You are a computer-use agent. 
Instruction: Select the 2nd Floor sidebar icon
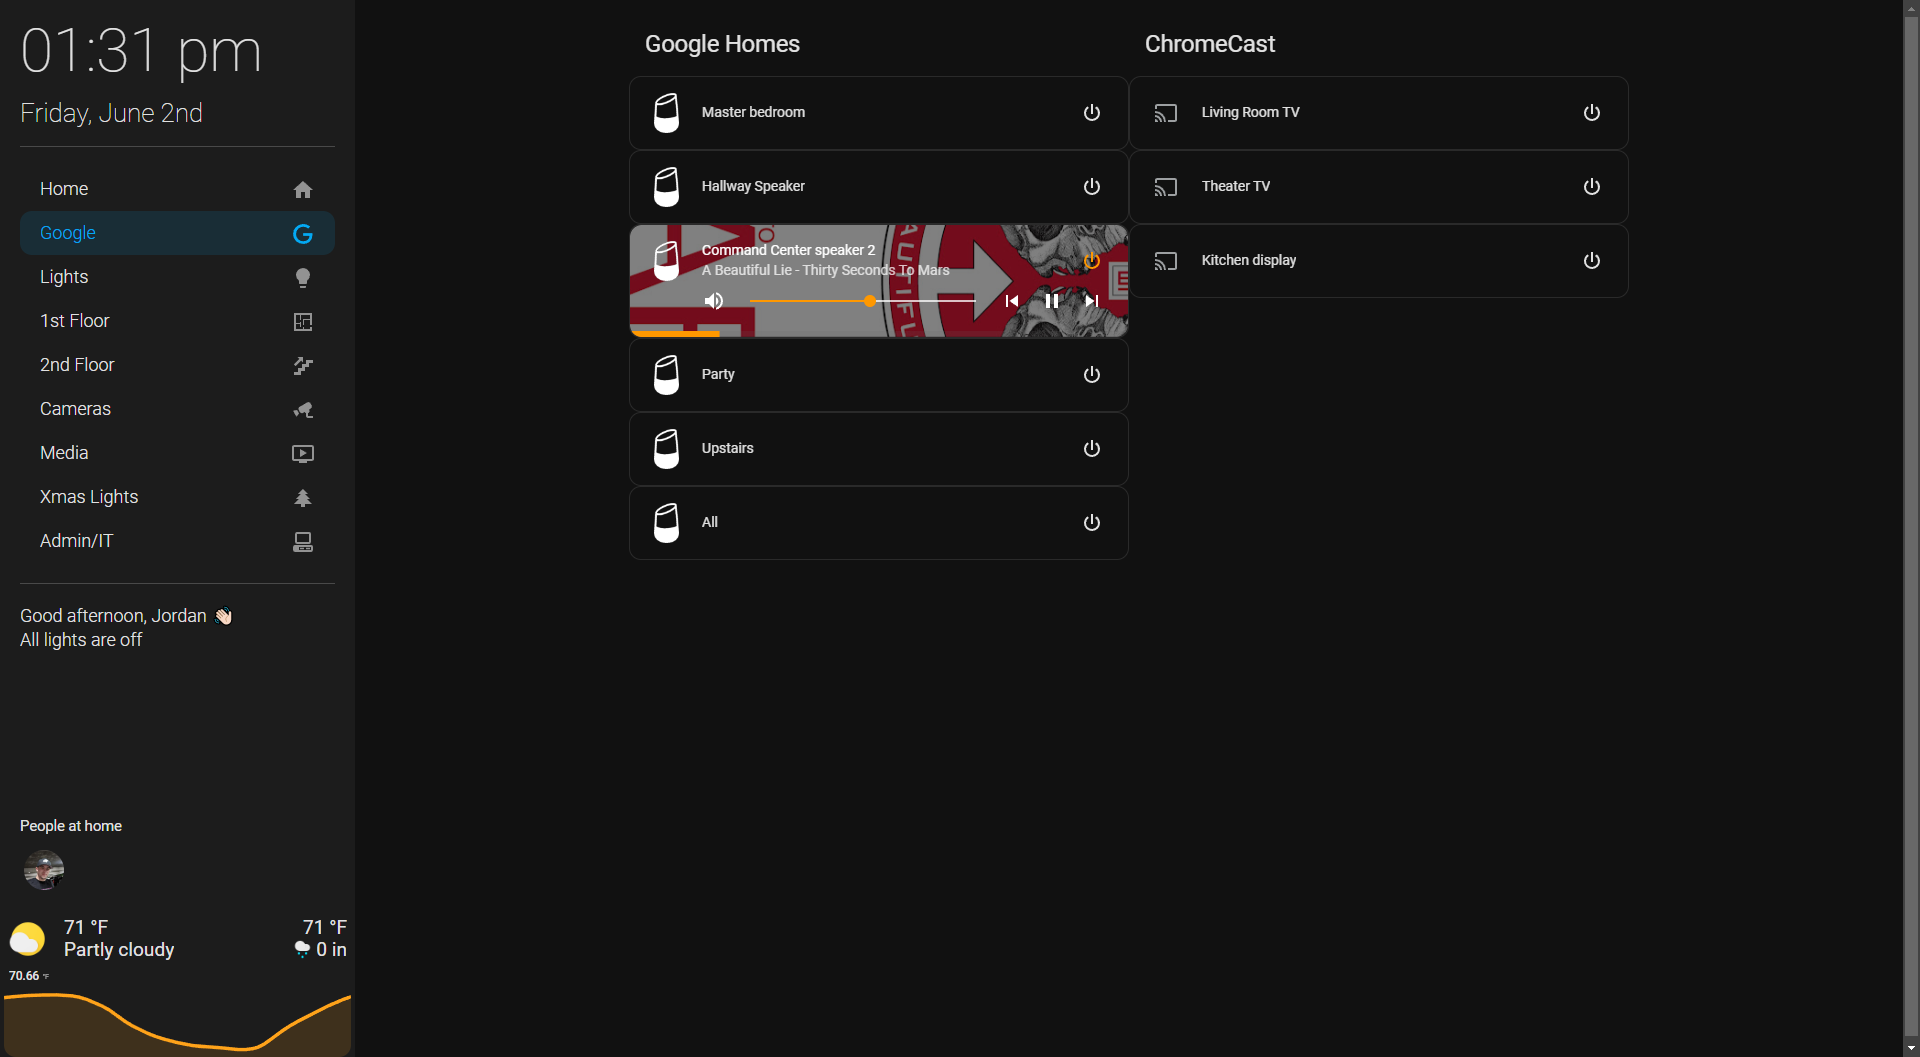coord(302,365)
